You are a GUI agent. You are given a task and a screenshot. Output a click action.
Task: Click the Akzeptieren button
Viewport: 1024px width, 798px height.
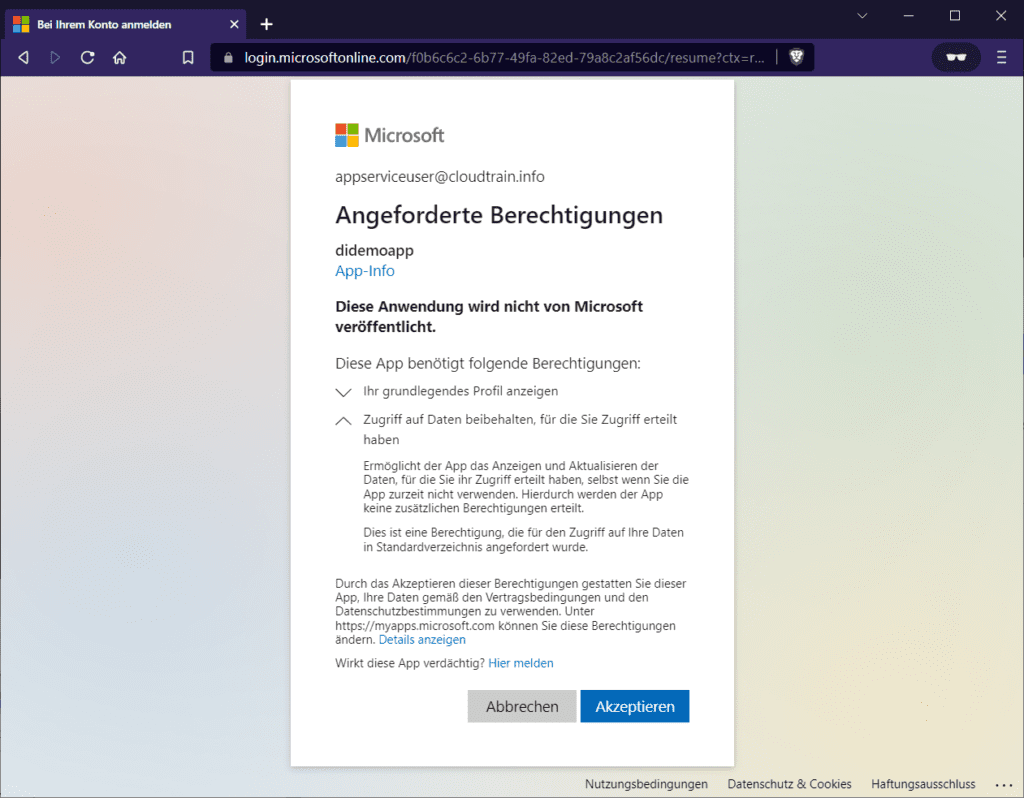click(x=635, y=707)
